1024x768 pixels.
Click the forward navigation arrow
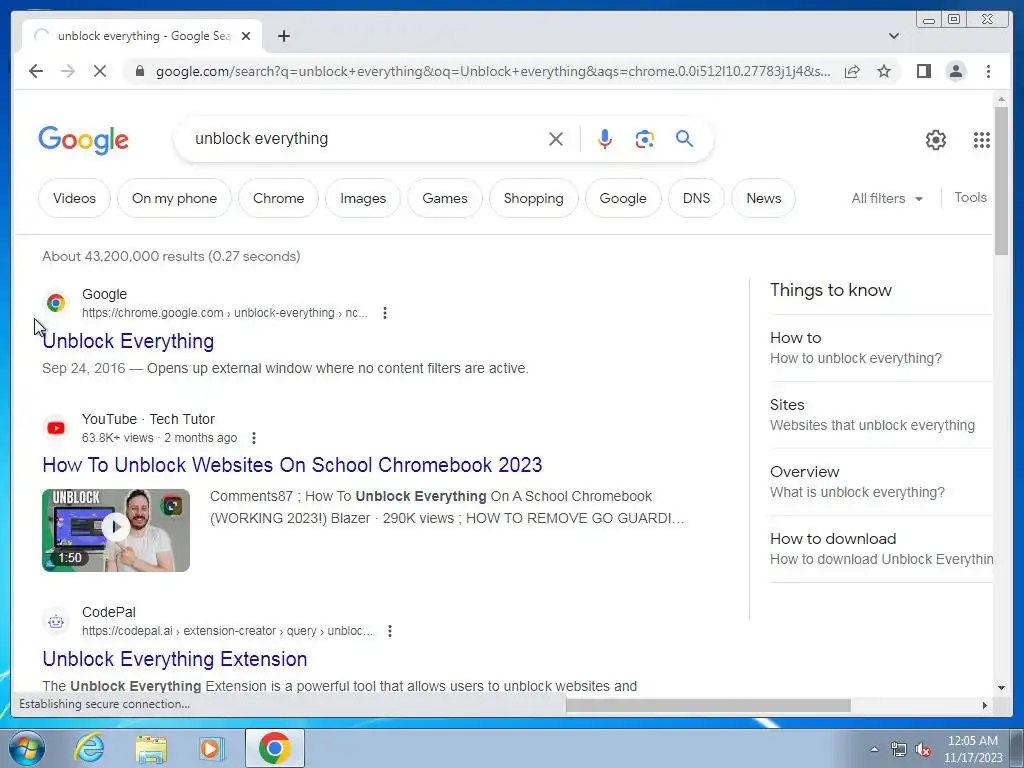[x=68, y=71]
